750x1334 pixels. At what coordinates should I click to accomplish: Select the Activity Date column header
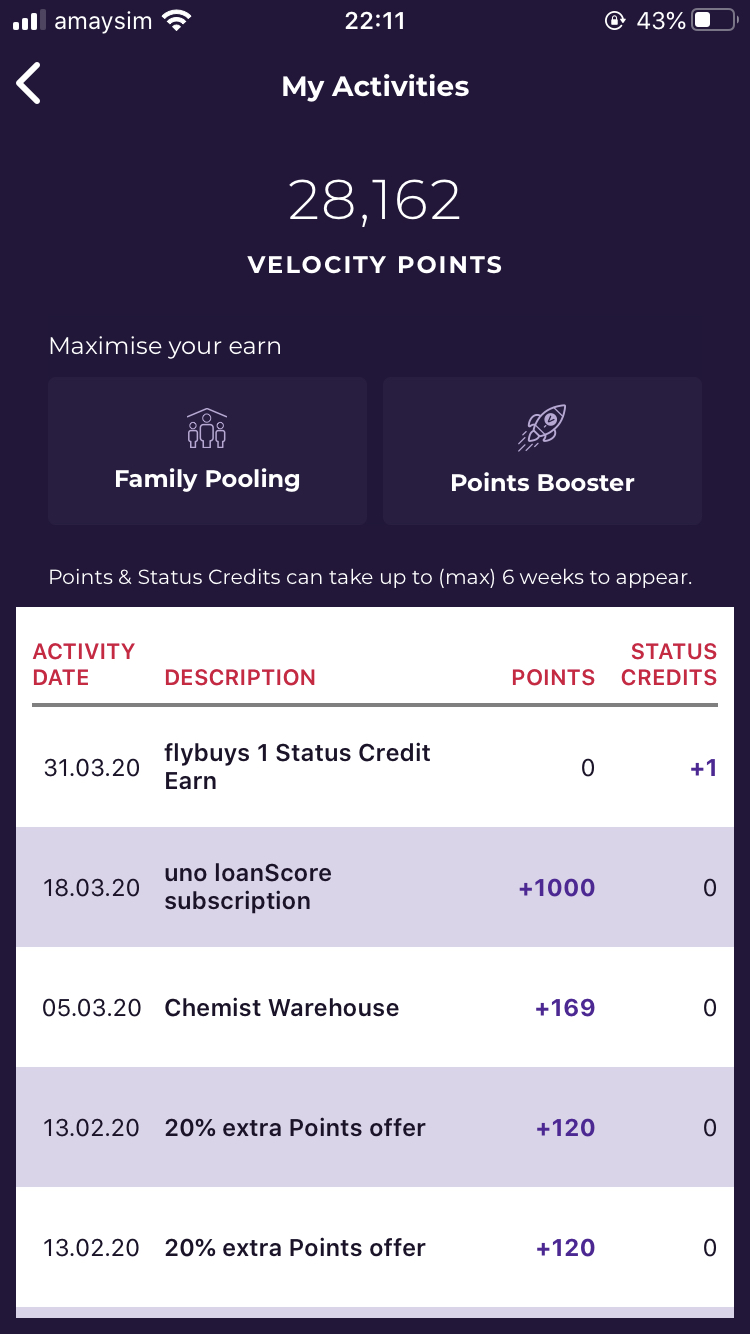point(83,664)
